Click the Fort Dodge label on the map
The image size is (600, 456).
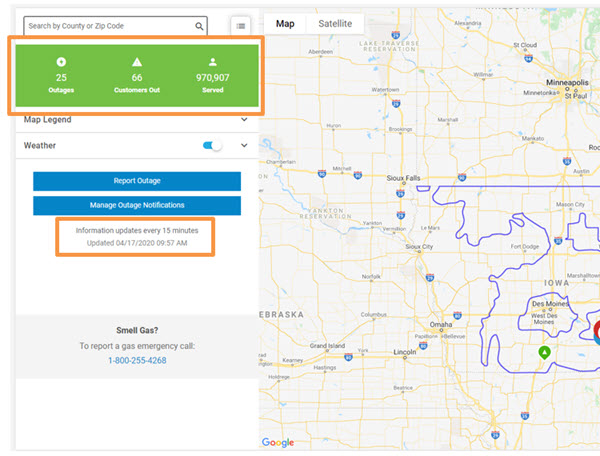525,246
